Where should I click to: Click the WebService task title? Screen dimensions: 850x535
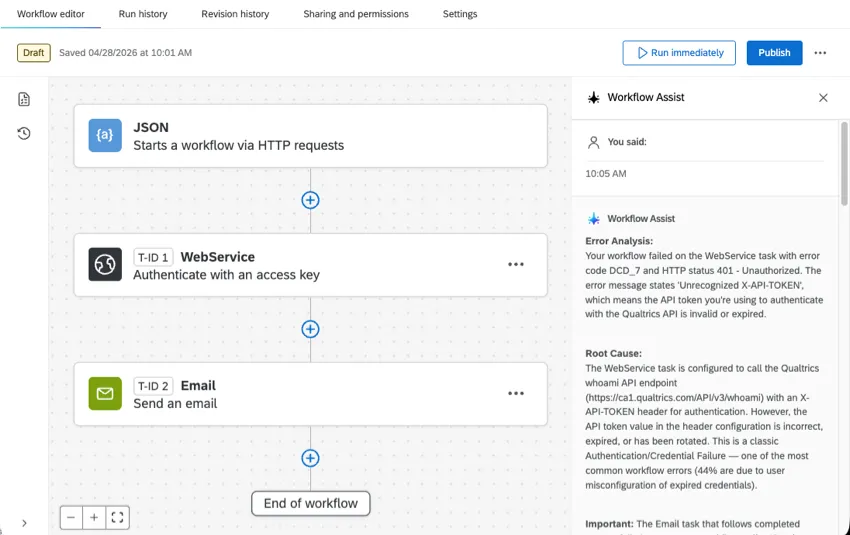coord(217,257)
